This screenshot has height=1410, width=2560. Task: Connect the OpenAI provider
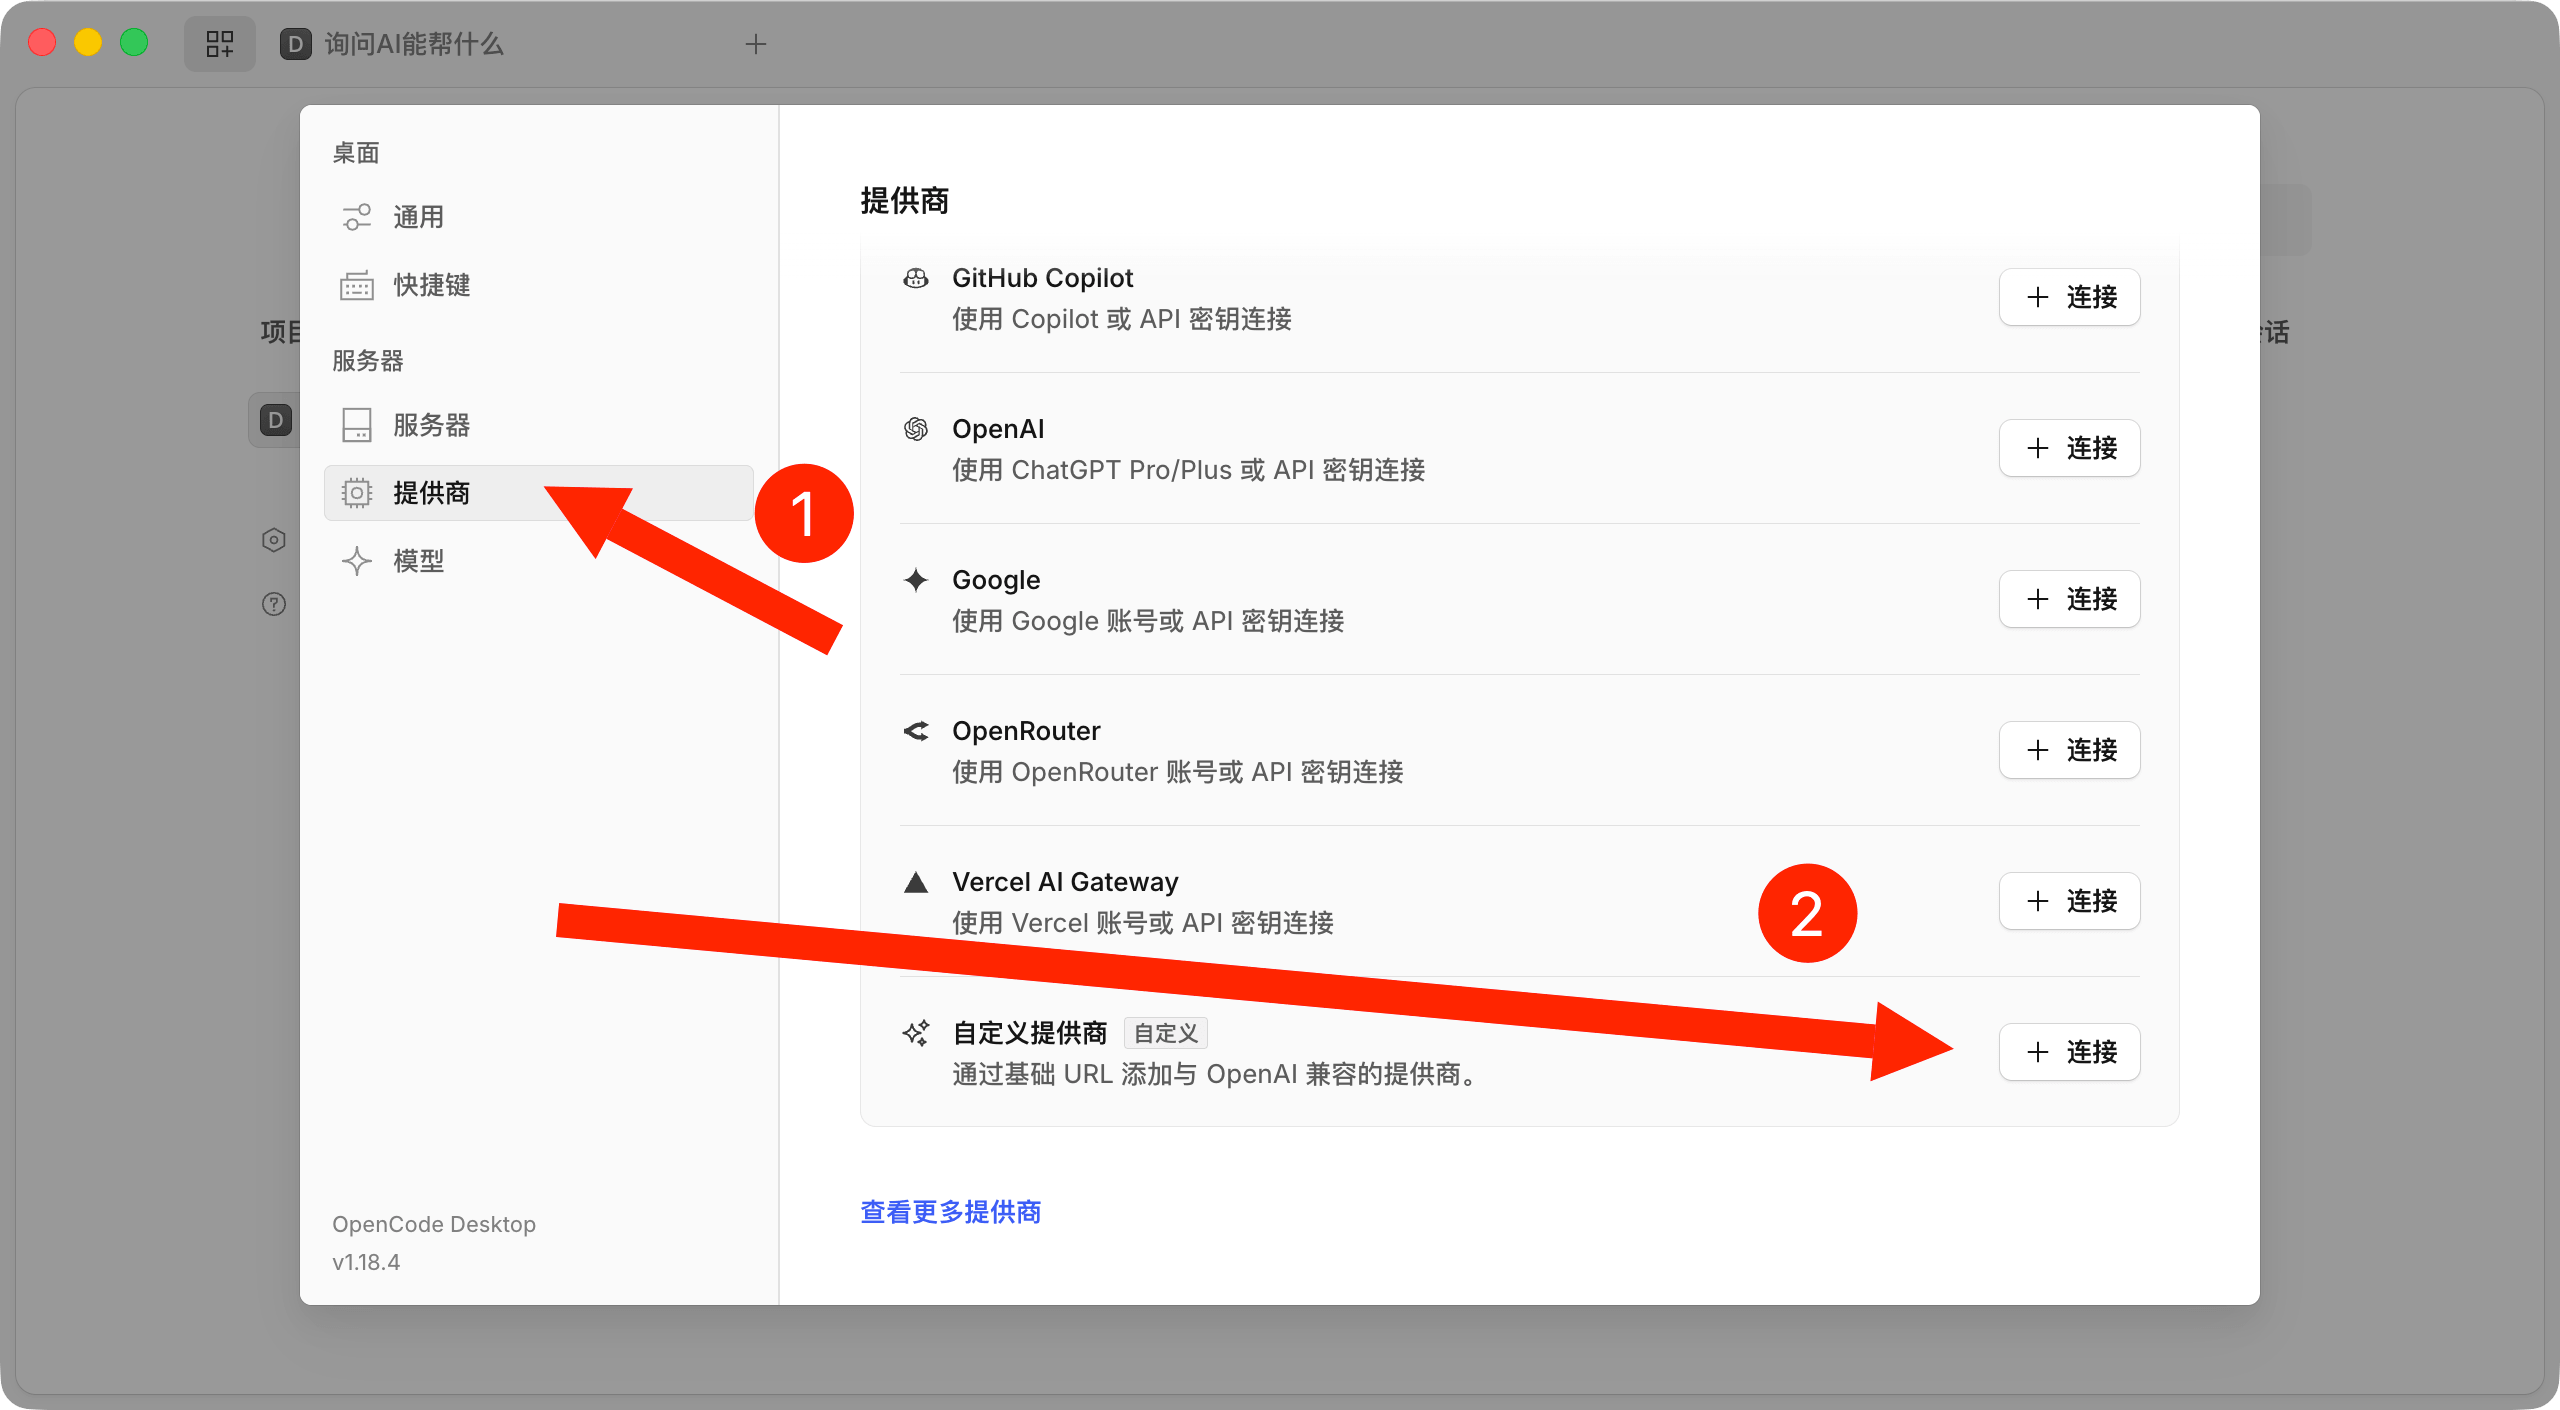[2069, 448]
